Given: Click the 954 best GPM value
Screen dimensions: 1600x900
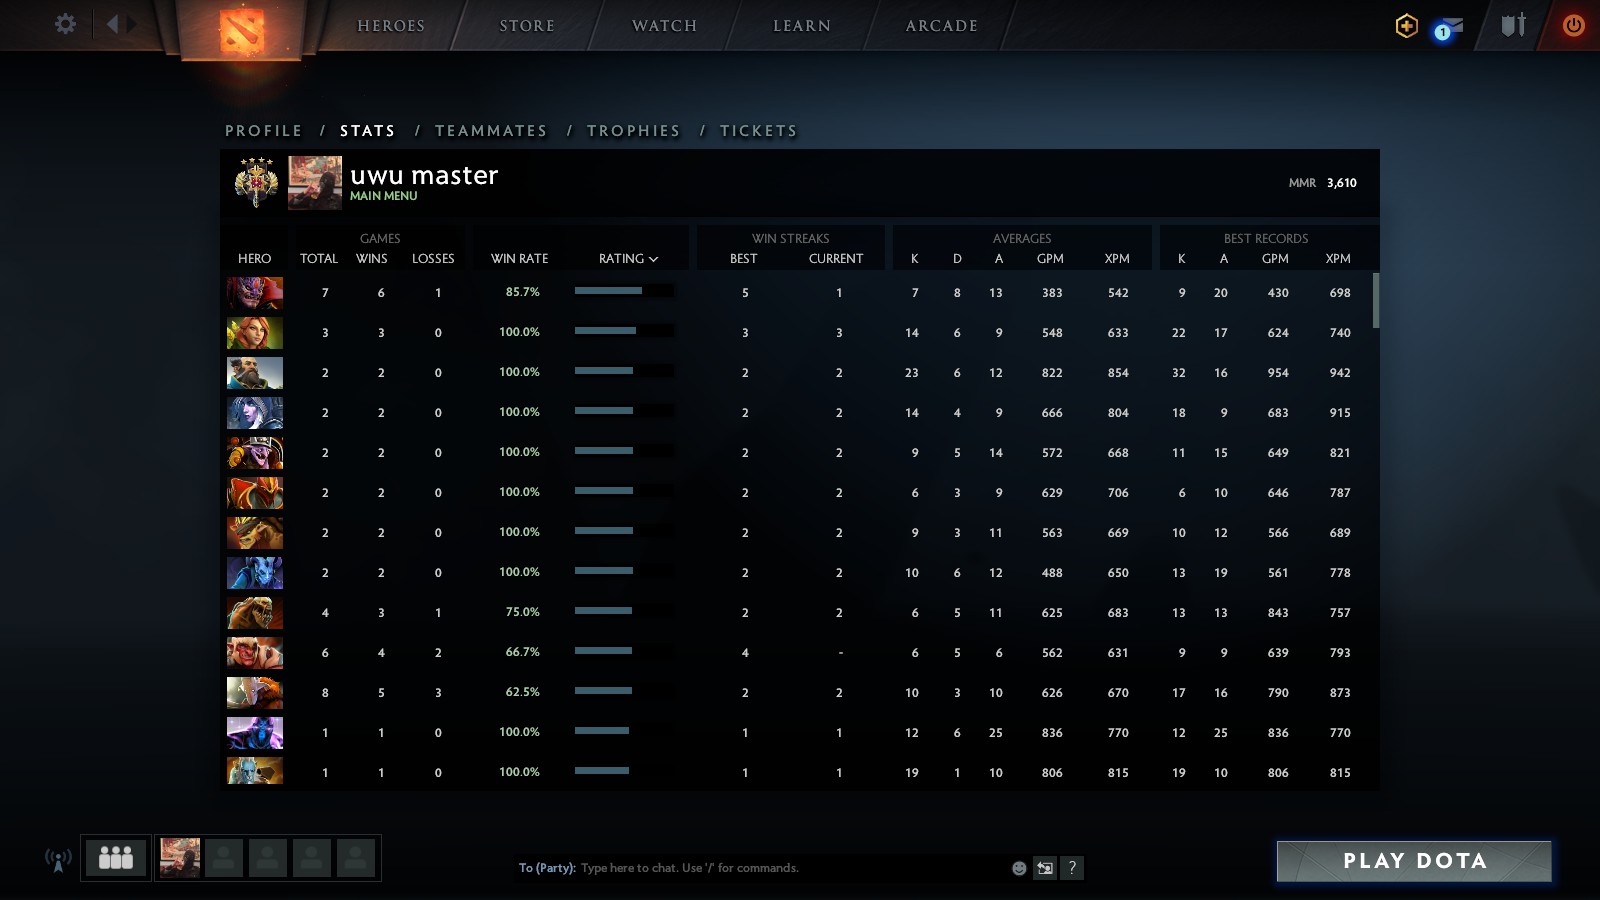Looking at the screenshot, I should (x=1278, y=373).
